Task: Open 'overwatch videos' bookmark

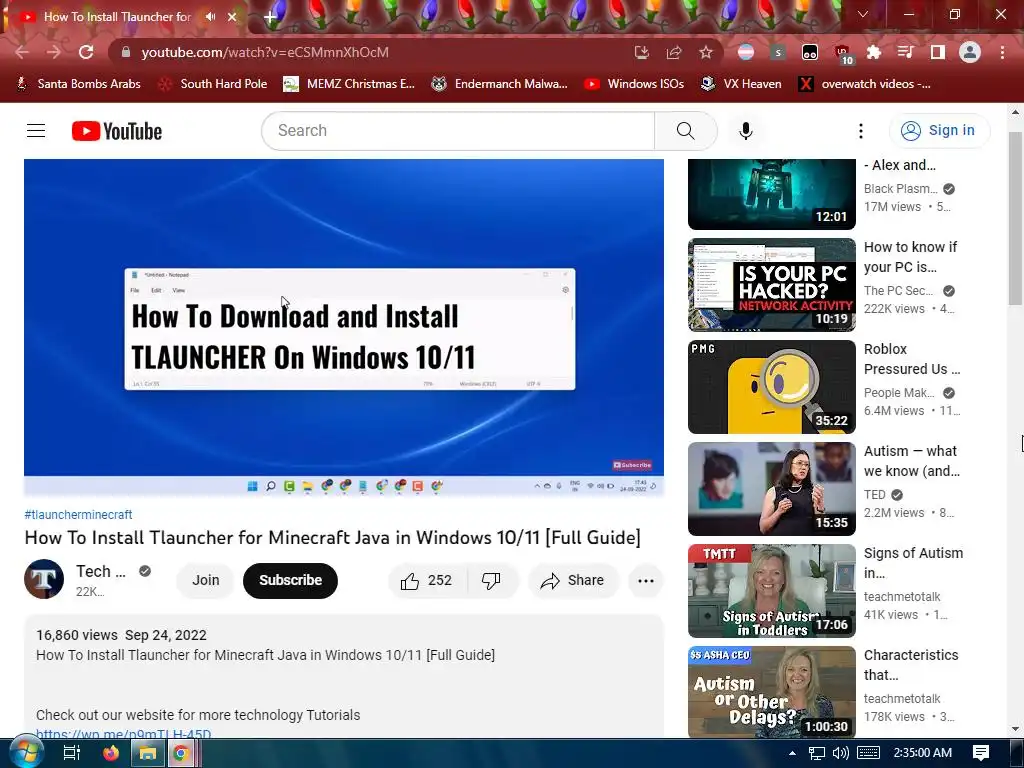Action: tap(864, 84)
